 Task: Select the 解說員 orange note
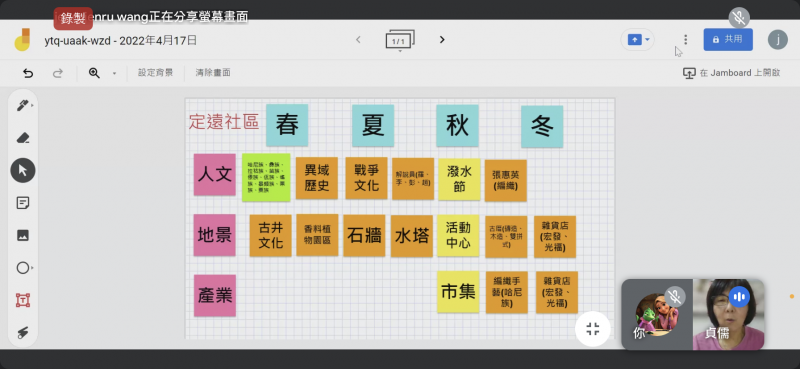click(x=413, y=179)
